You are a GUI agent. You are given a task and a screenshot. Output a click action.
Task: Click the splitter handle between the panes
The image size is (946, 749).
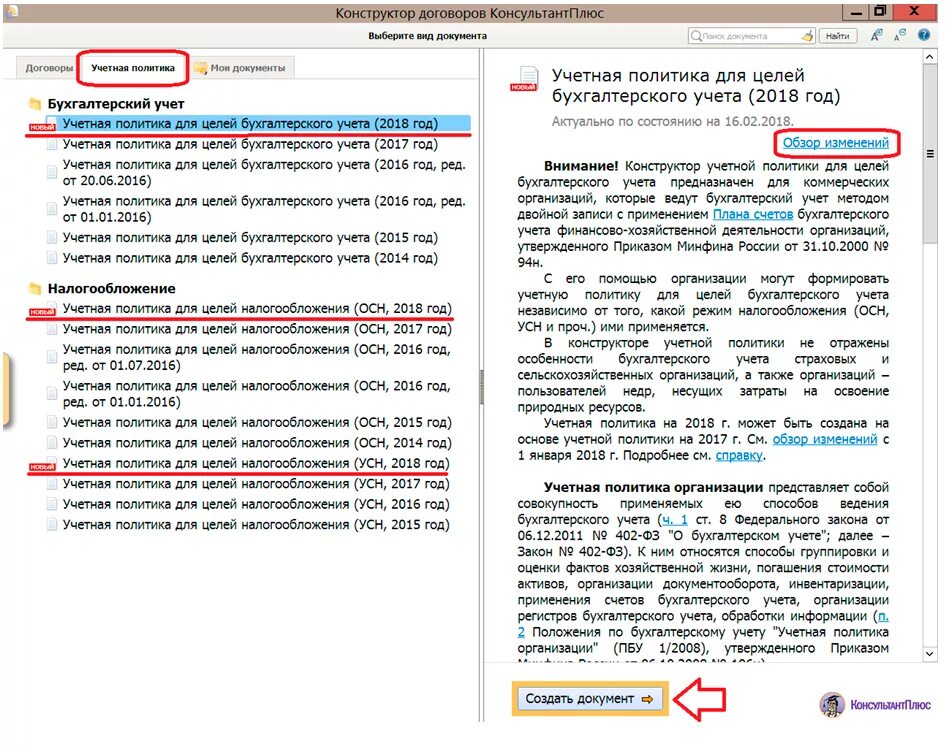coord(481,387)
